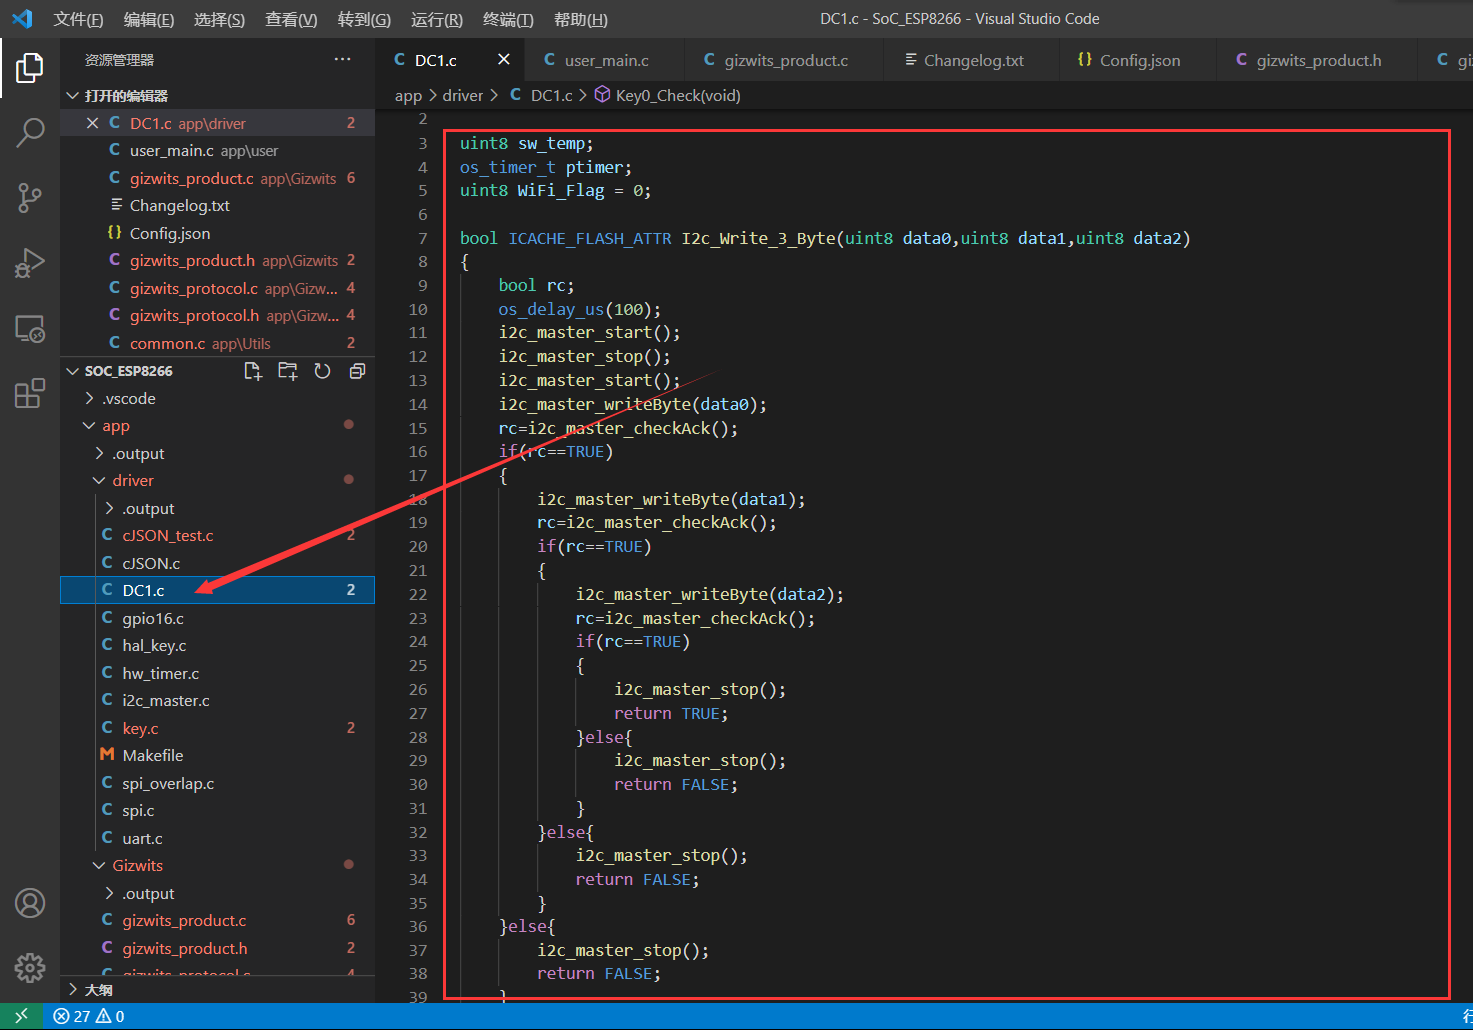Open the 运行(R) menu
The width and height of the screenshot is (1473, 1030).
(437, 20)
